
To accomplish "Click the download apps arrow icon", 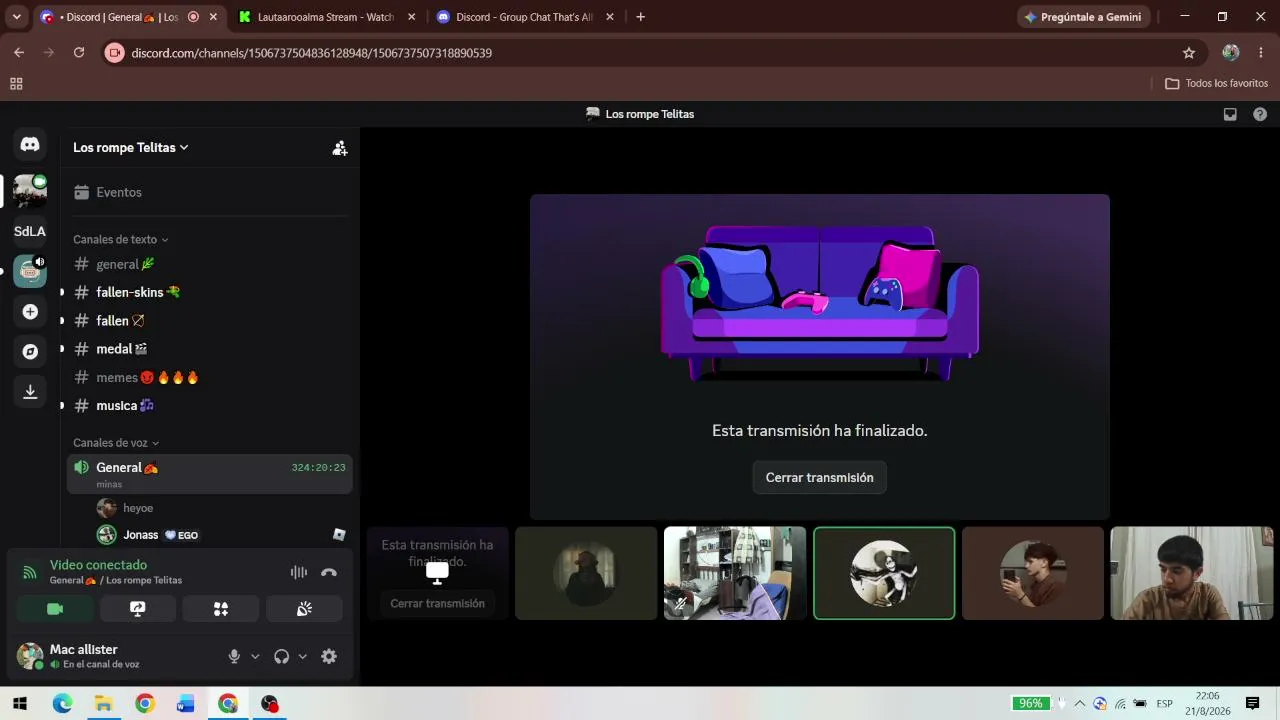I will click(x=30, y=392).
